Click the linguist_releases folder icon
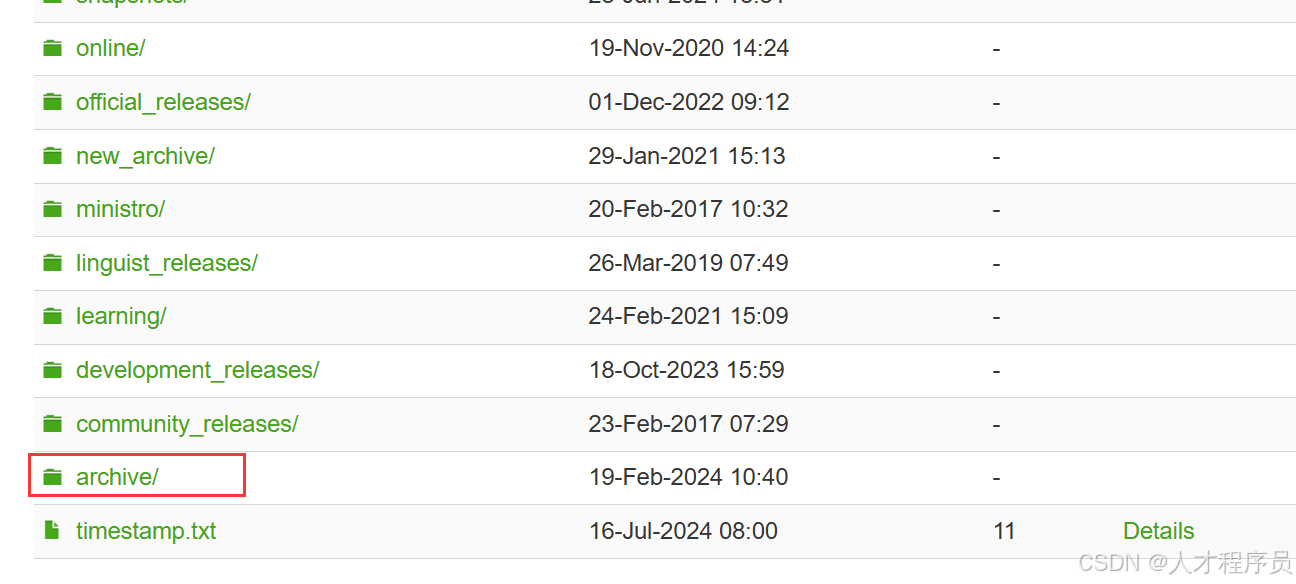Image resolution: width=1296 pixels, height=584 pixels. pyautogui.click(x=52, y=263)
